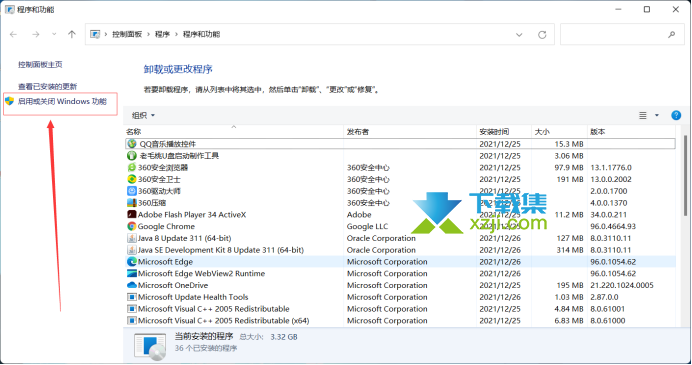Go up one folder level arrow
Screen dimensions: 692x365
click(x=71, y=34)
